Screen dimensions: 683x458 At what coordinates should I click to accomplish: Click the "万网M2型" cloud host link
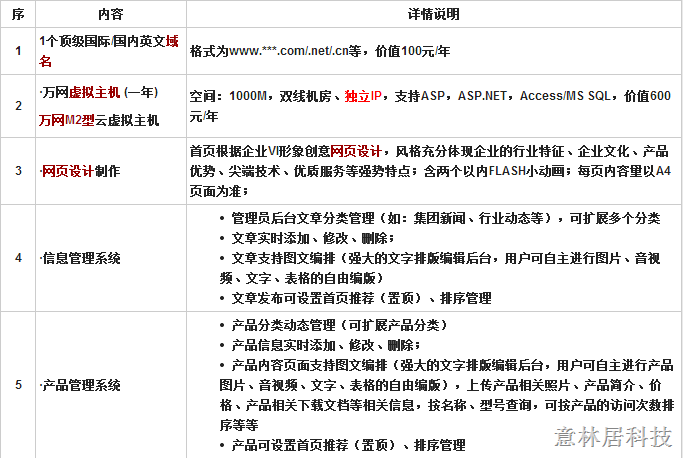(64, 121)
